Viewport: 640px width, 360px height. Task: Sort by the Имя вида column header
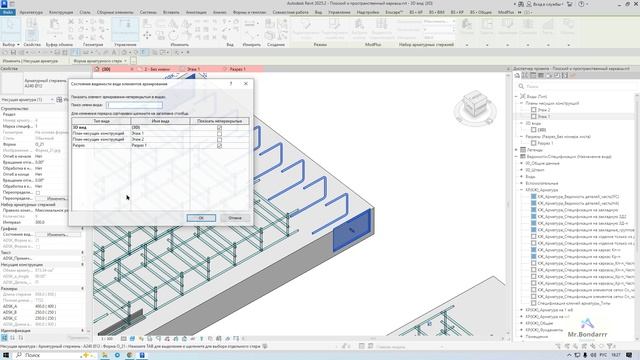160,121
